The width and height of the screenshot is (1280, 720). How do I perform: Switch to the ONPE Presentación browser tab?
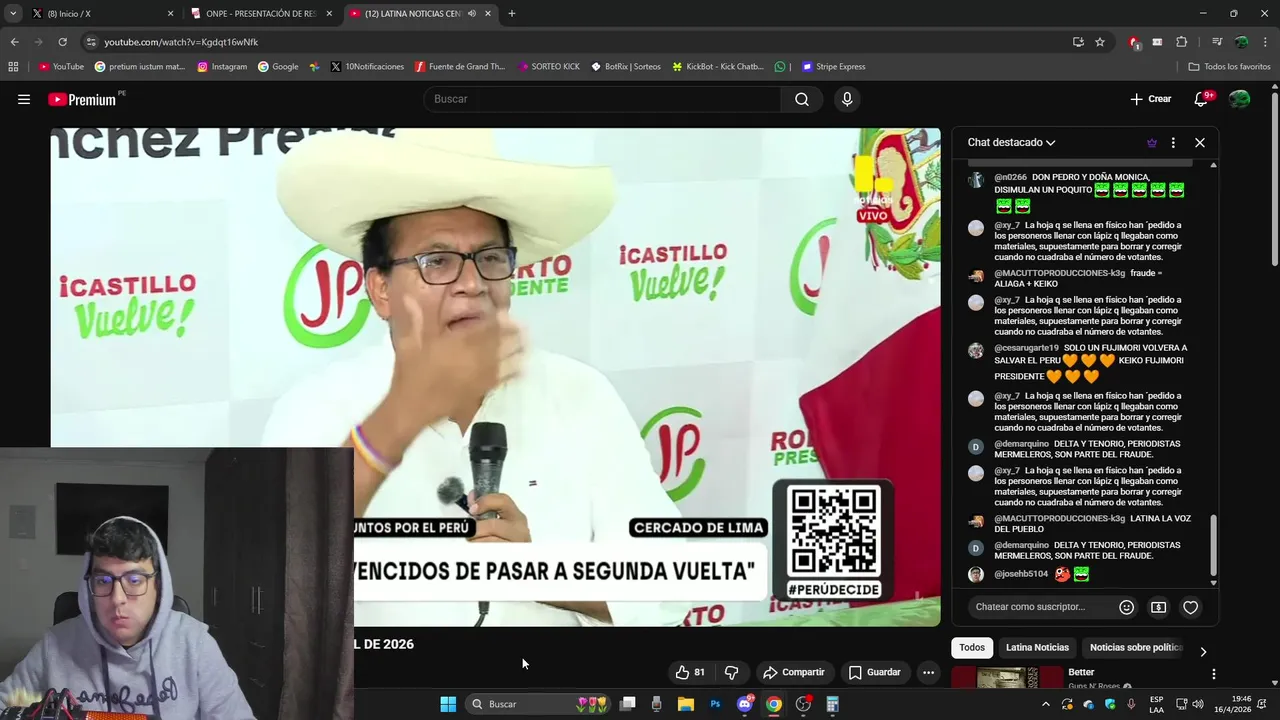261,13
